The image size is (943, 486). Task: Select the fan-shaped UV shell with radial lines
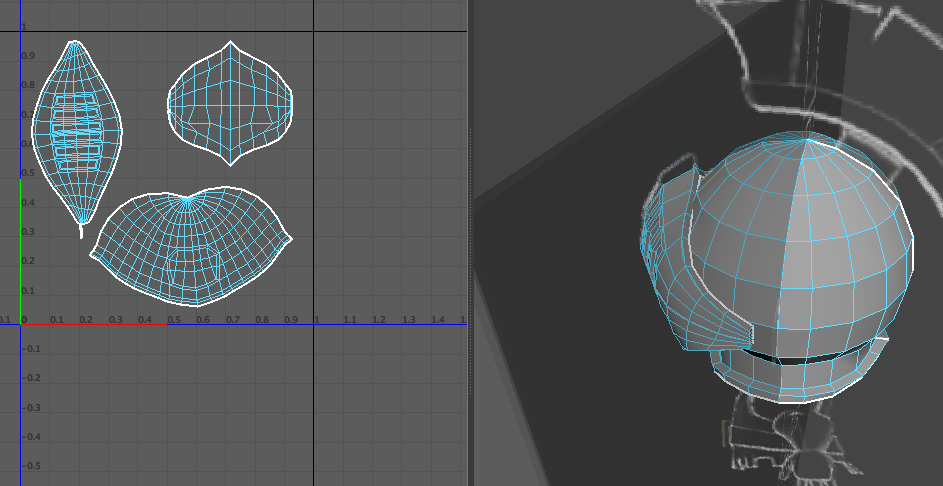pos(191,247)
